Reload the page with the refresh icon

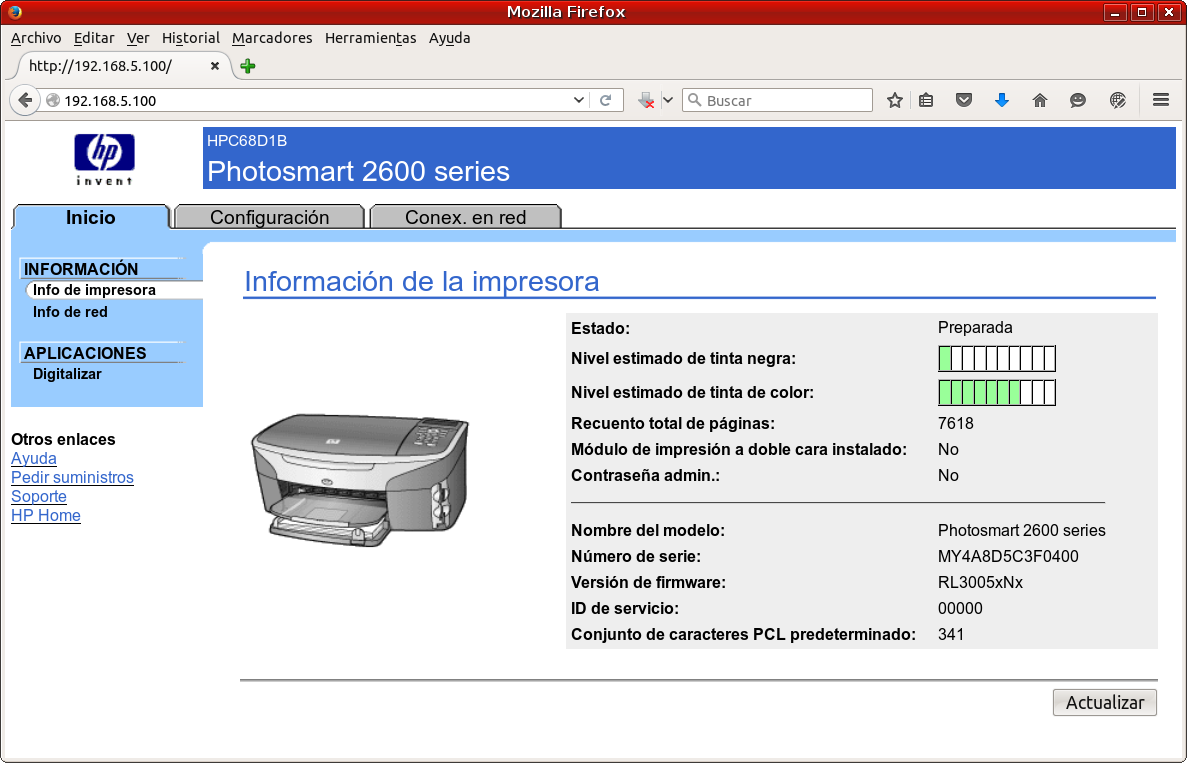[605, 100]
